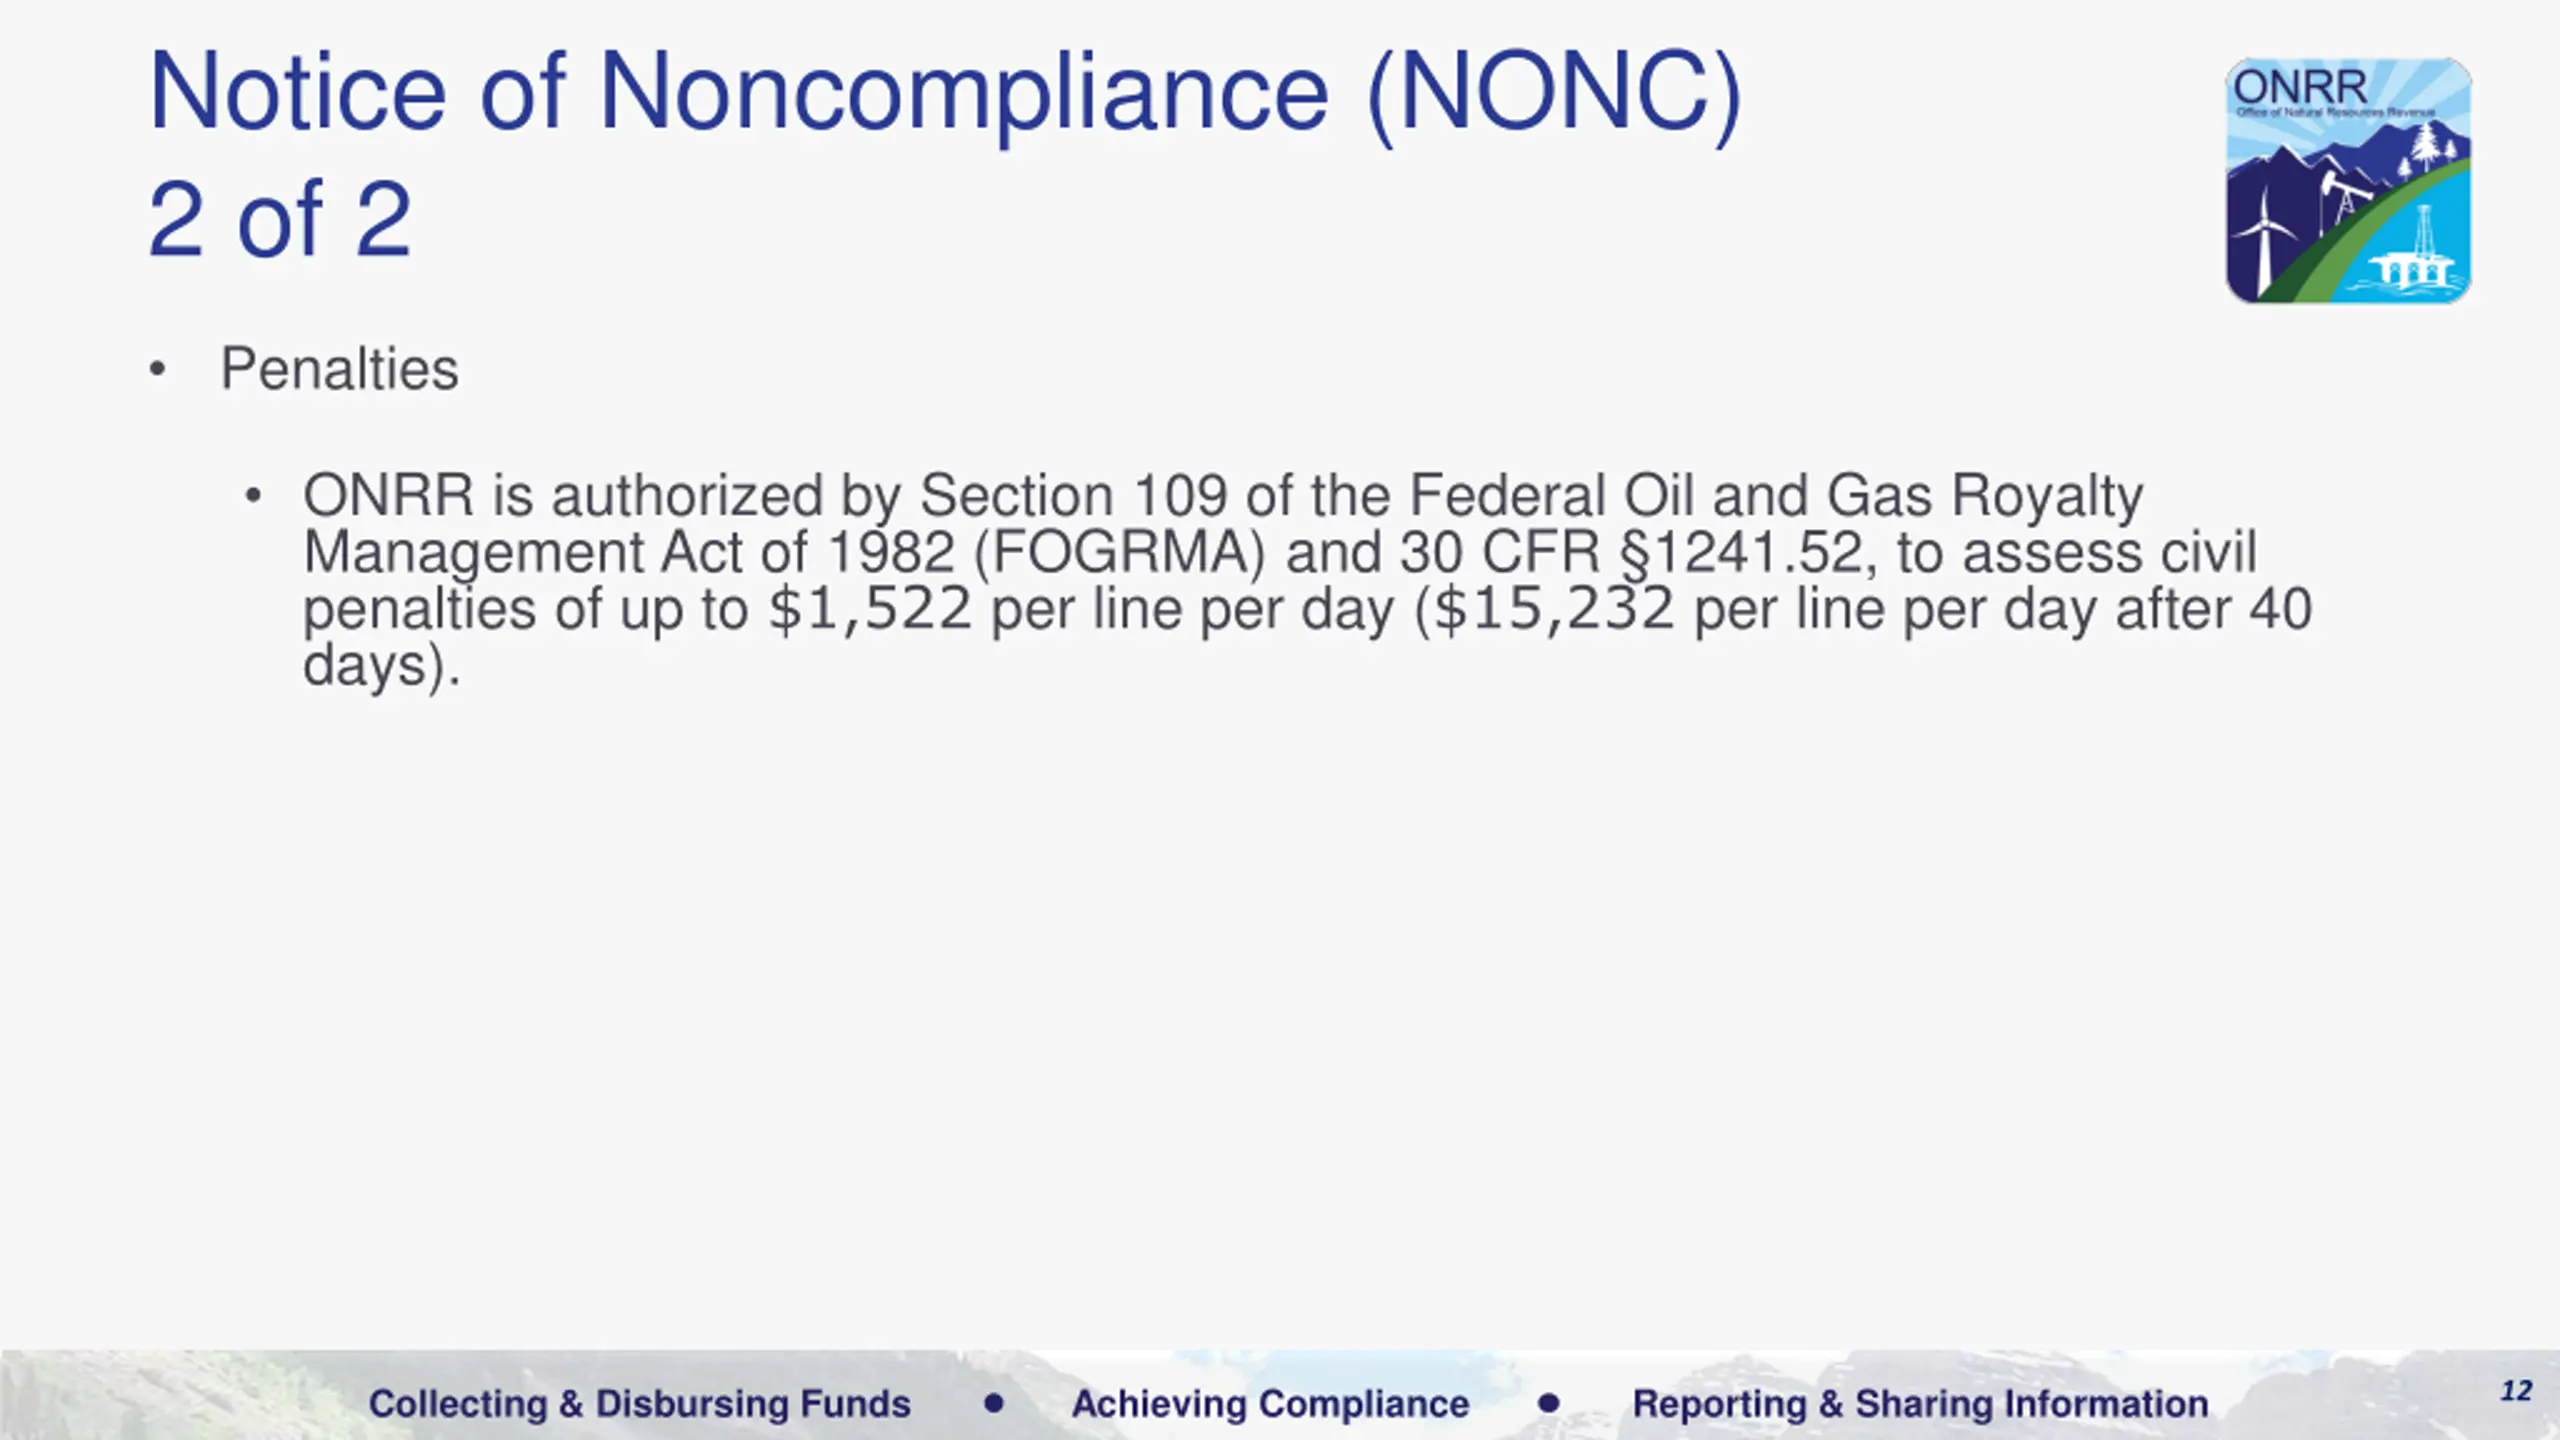The width and height of the screenshot is (2560, 1440).
Task: Click the (FOGRMA) acronym text
Action: coord(1119,553)
